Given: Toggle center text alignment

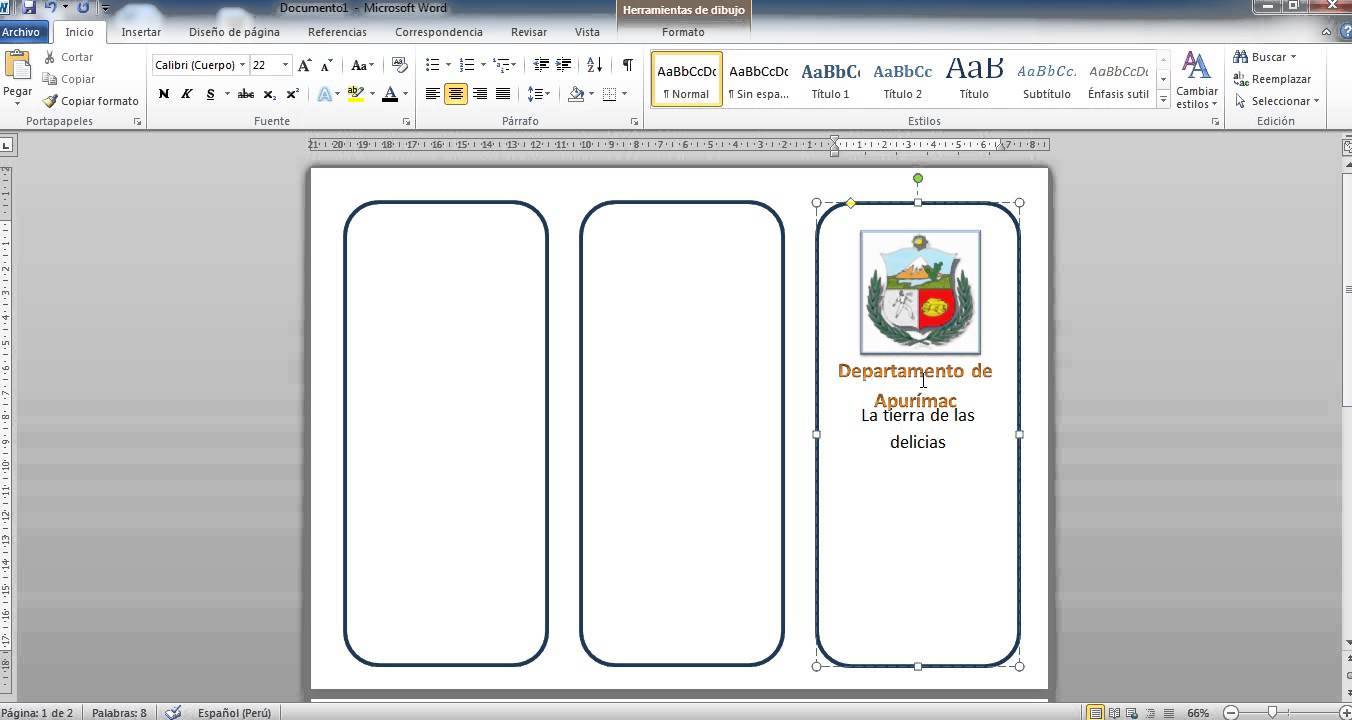Looking at the screenshot, I should 456,94.
